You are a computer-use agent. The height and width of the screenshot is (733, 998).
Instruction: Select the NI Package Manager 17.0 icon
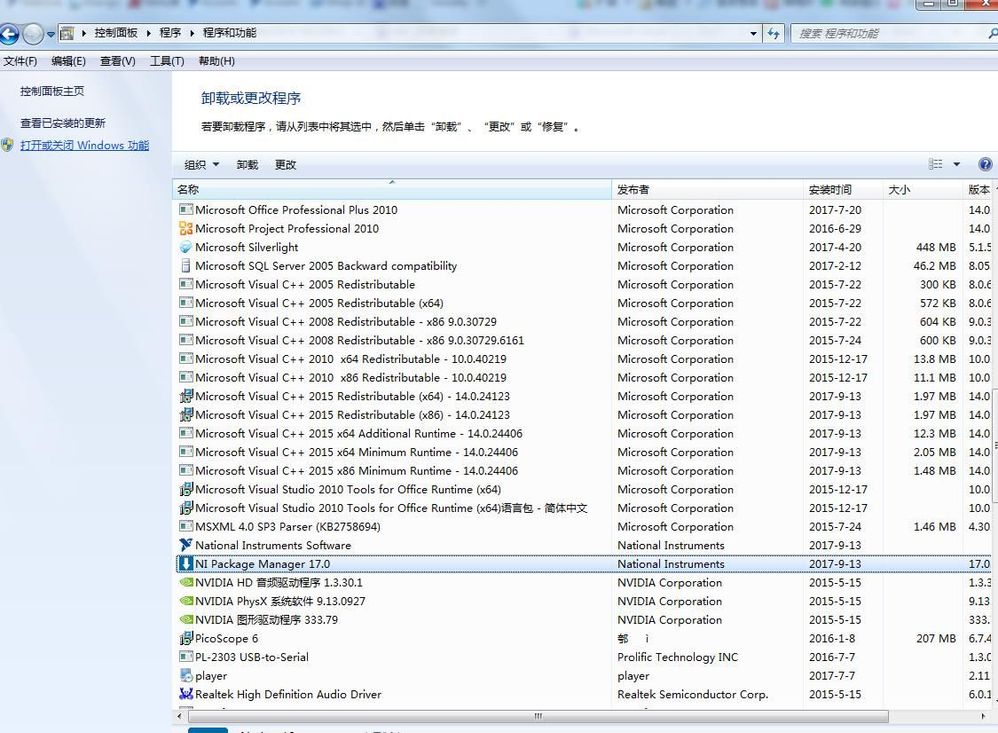(186, 563)
